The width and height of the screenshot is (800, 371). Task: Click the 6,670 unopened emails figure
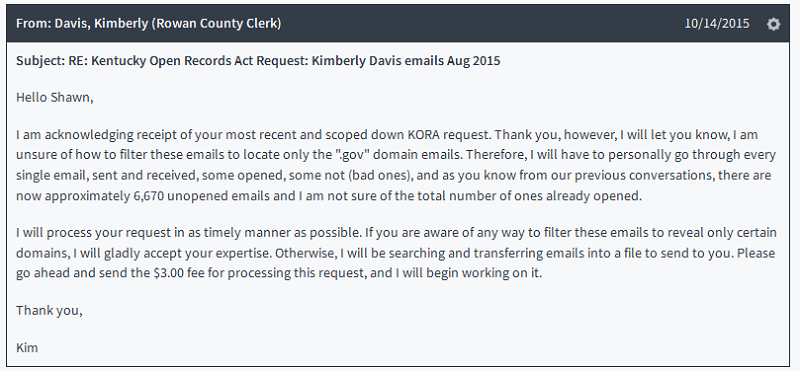[147, 196]
